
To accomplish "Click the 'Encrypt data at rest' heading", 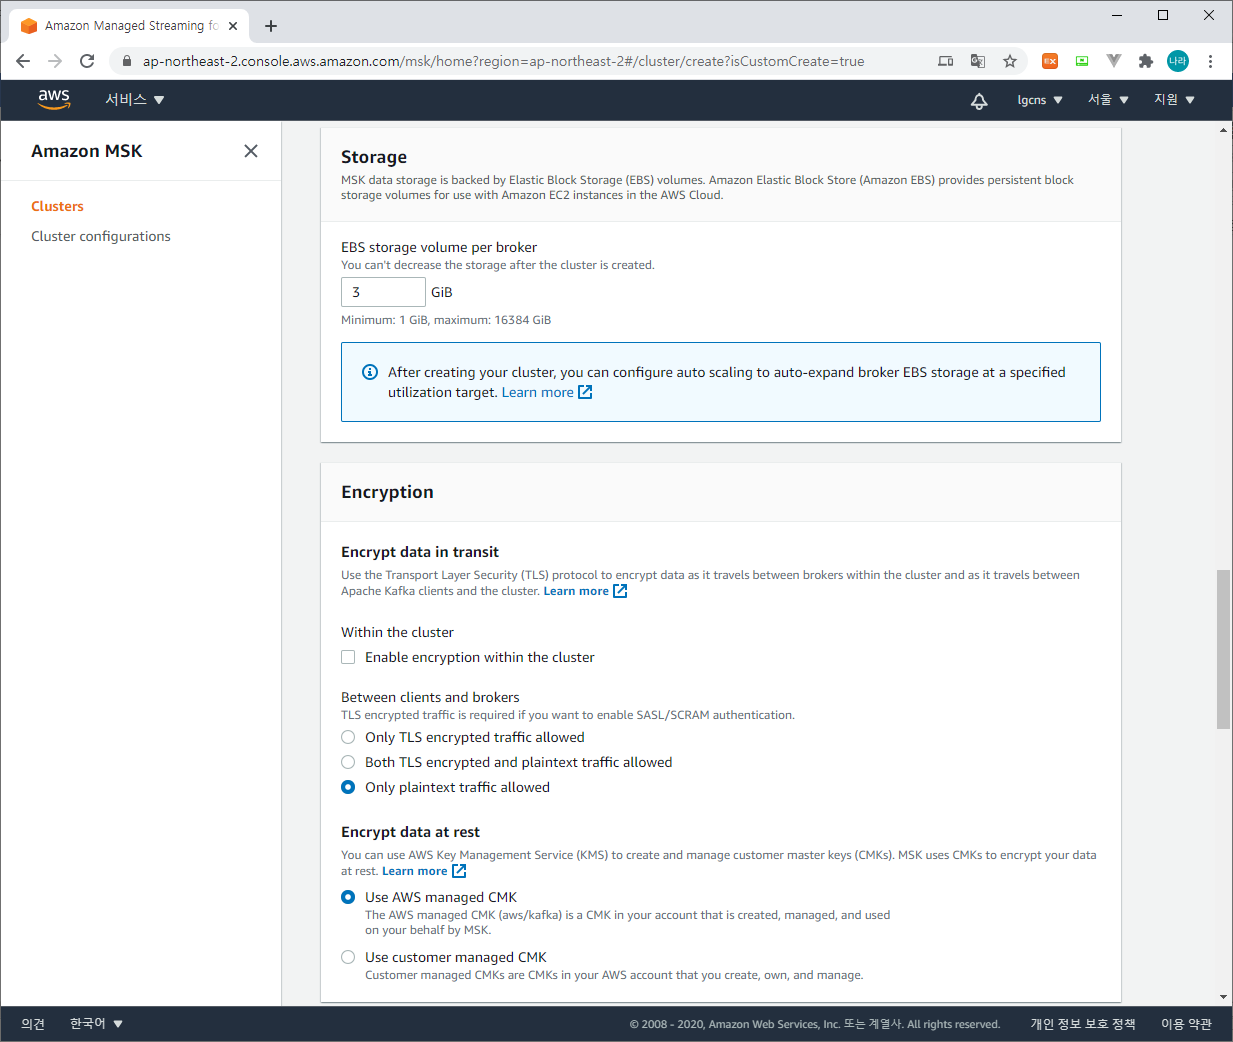I will 410,832.
